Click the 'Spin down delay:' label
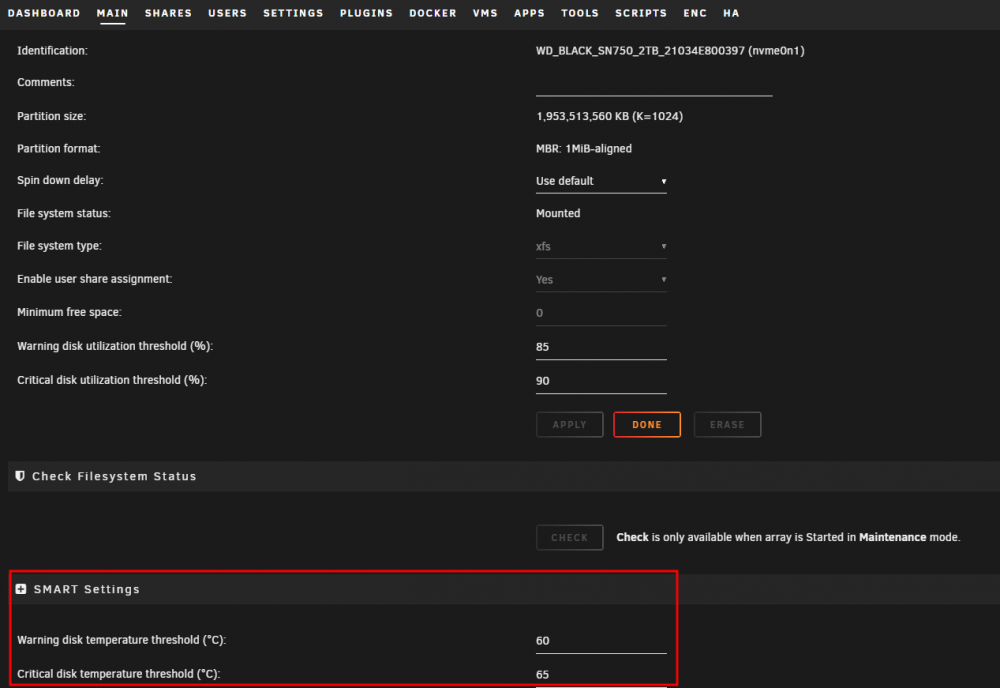The image size is (1000, 688). coord(60,180)
